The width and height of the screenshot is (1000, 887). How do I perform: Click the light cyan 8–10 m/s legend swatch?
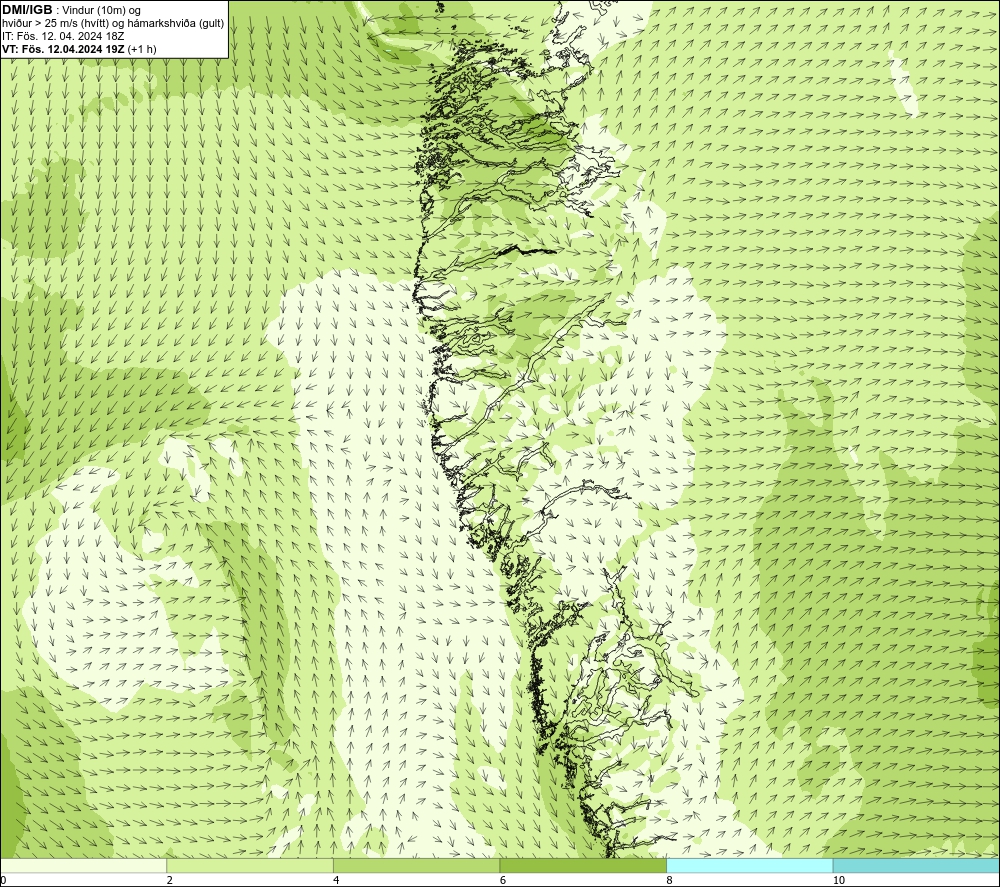(749, 865)
